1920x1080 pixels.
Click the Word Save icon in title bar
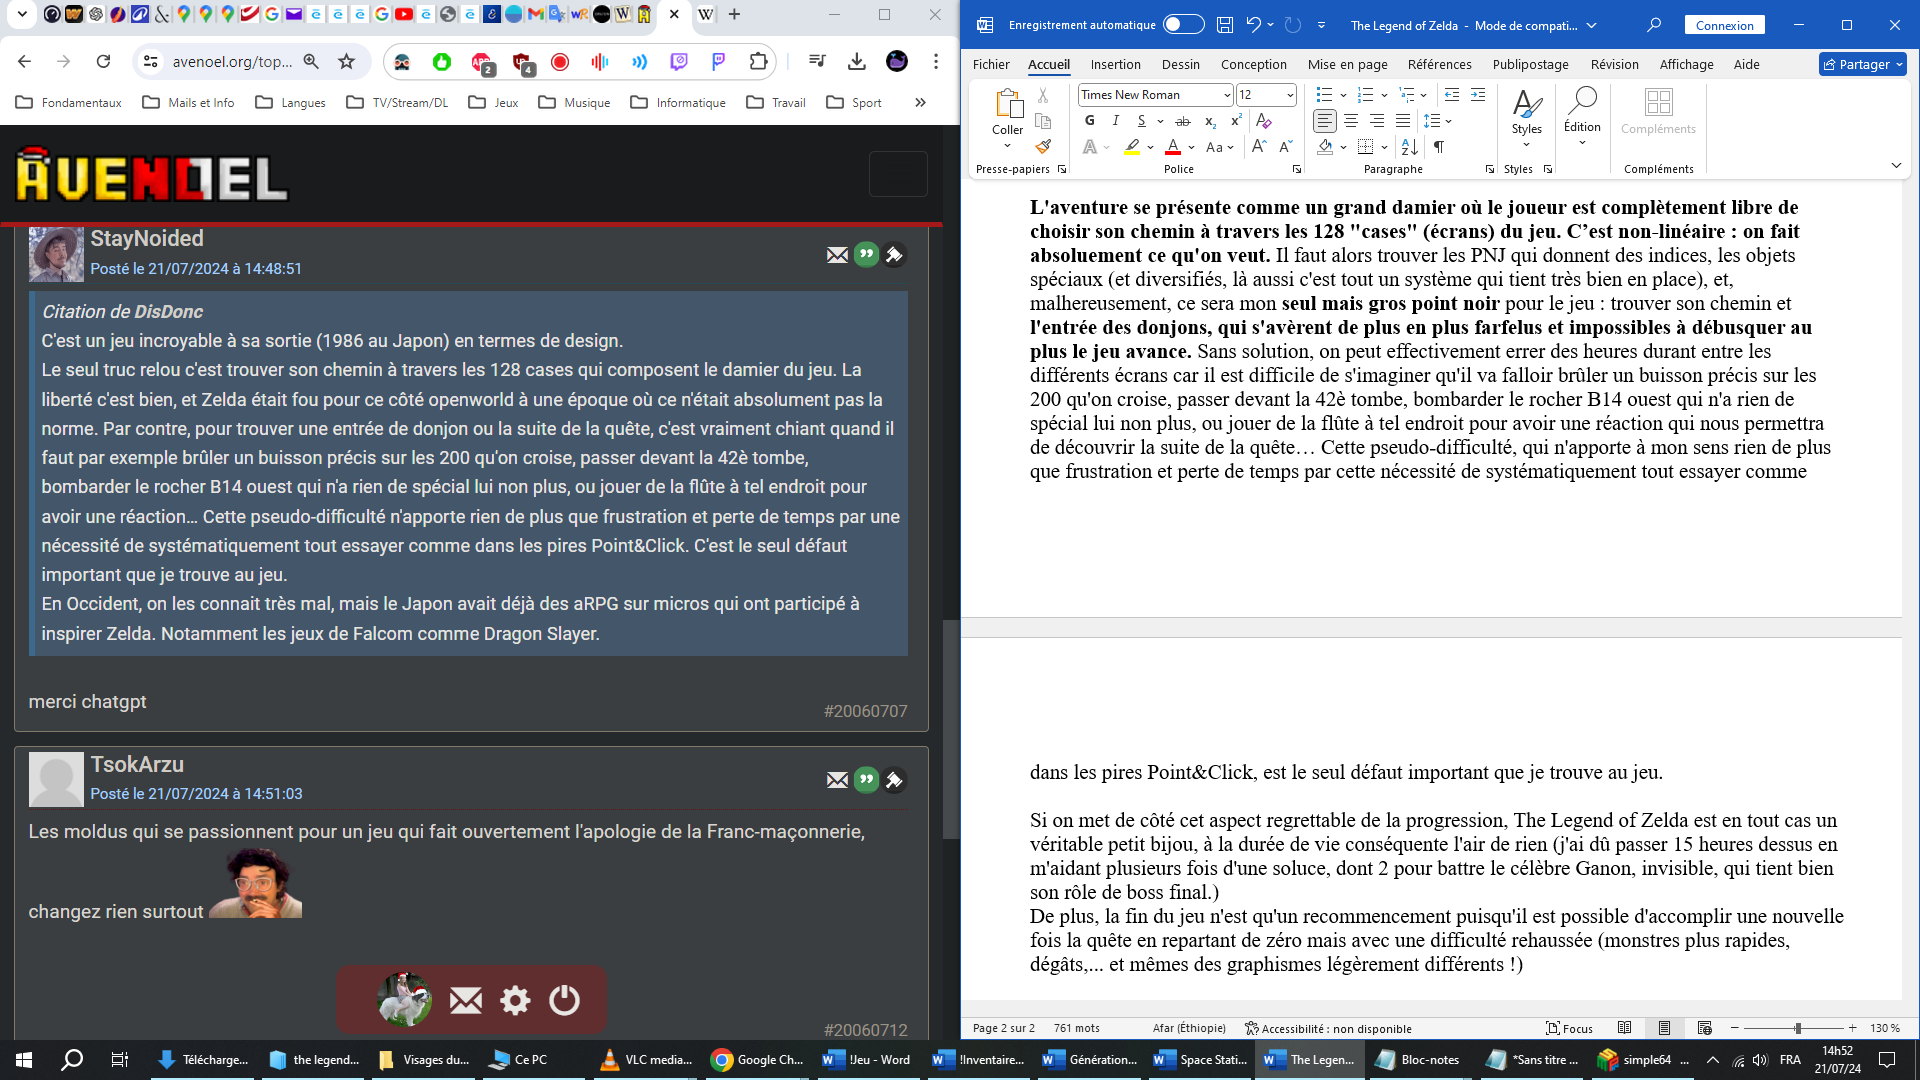click(x=1224, y=25)
